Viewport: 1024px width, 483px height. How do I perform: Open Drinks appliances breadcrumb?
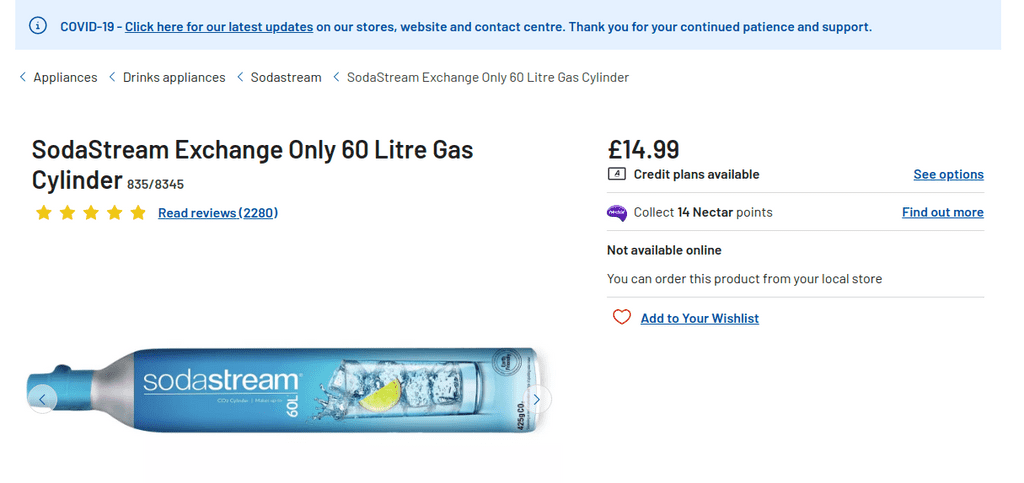click(x=174, y=77)
